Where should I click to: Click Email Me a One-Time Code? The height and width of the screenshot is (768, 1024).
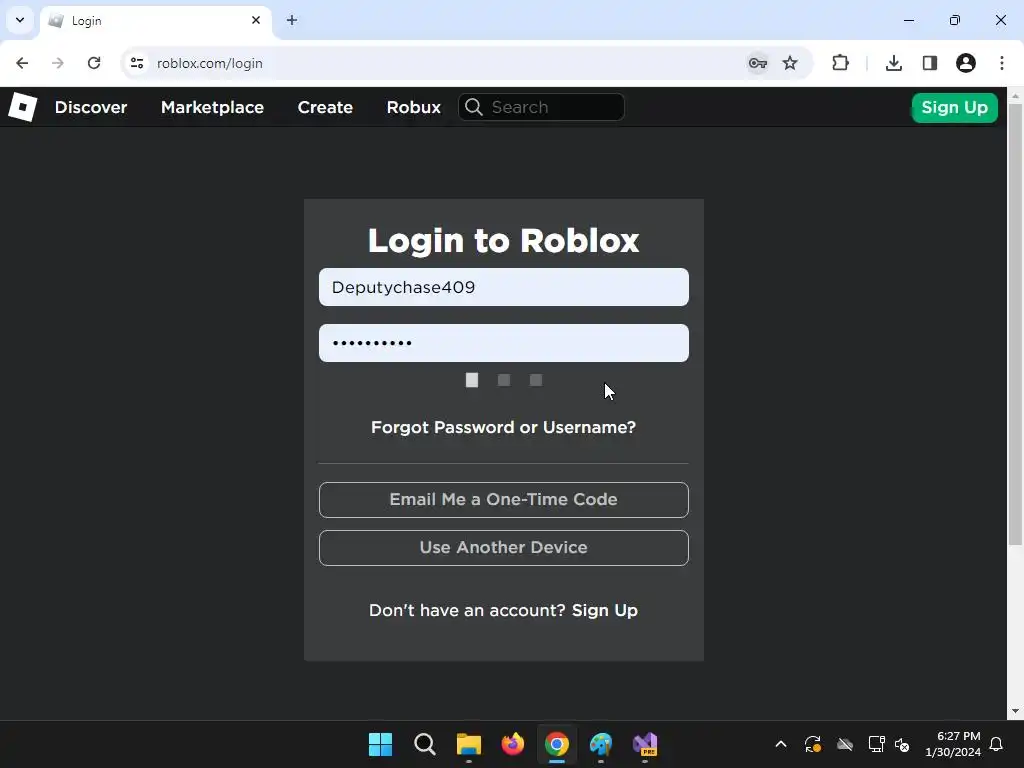pos(504,500)
